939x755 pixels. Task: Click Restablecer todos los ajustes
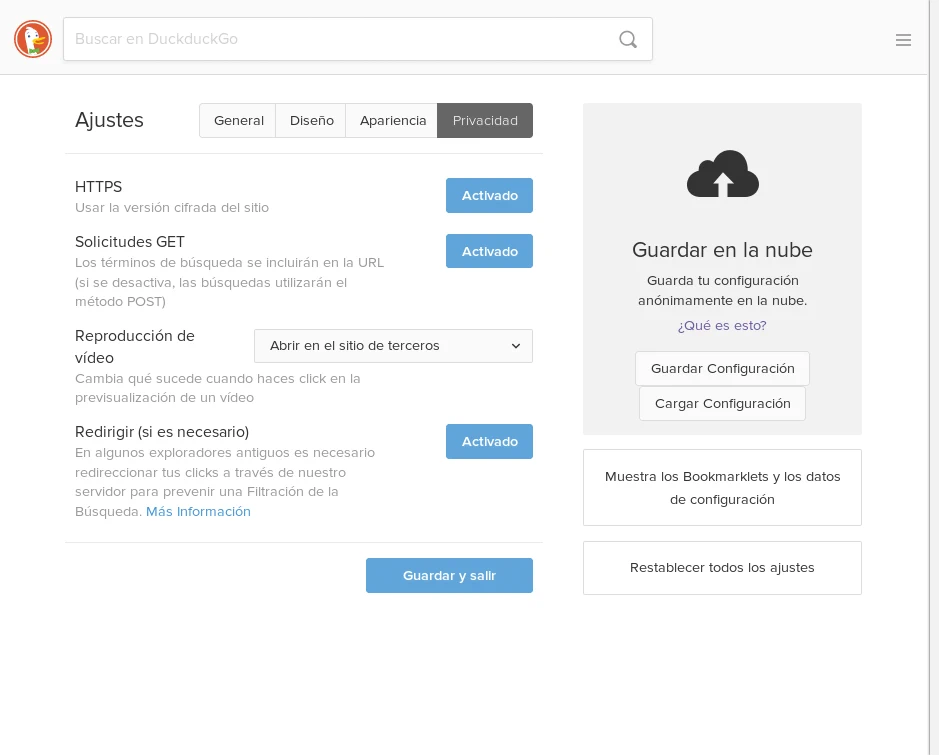click(722, 568)
